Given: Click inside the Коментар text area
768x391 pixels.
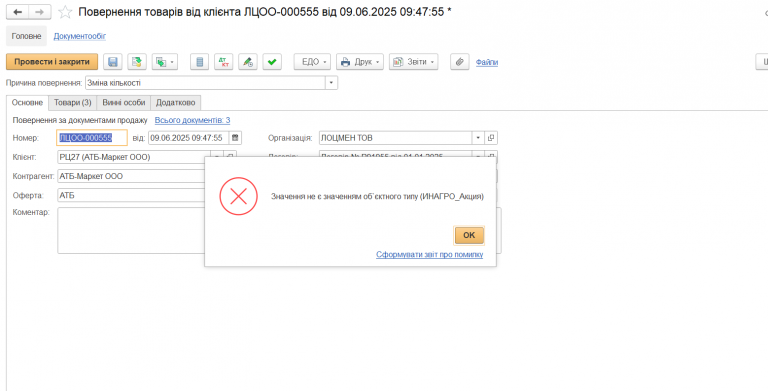Looking at the screenshot, I should point(131,230).
